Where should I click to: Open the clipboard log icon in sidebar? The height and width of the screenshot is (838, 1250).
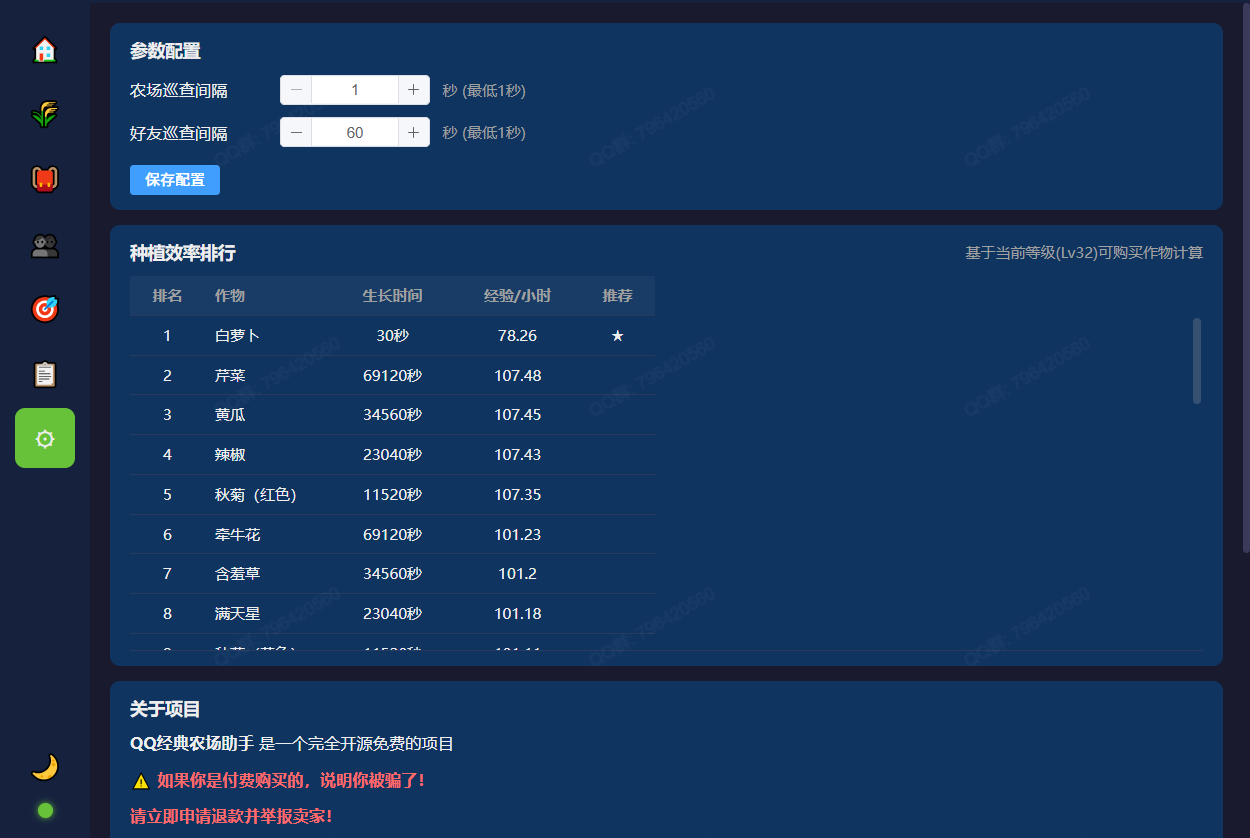tap(45, 374)
